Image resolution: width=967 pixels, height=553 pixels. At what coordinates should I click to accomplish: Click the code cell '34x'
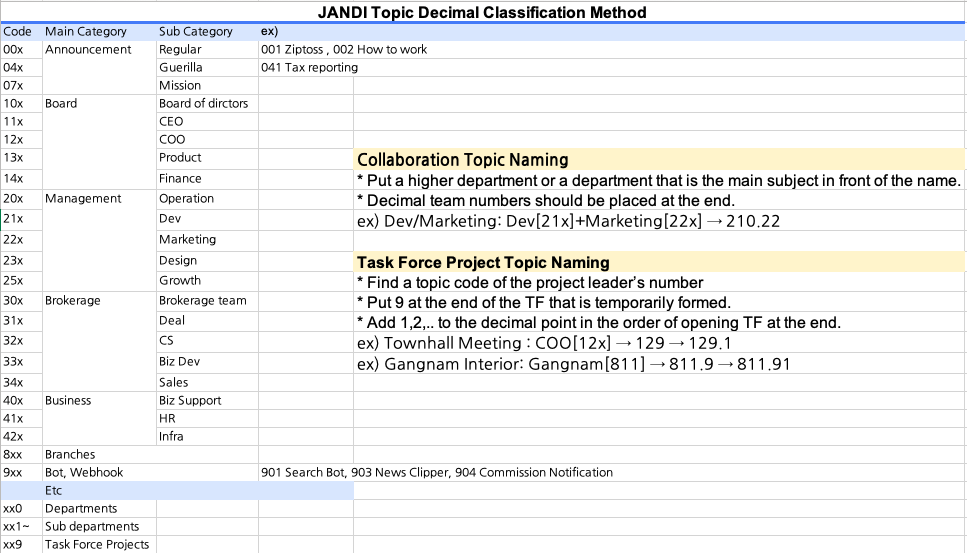point(22,382)
